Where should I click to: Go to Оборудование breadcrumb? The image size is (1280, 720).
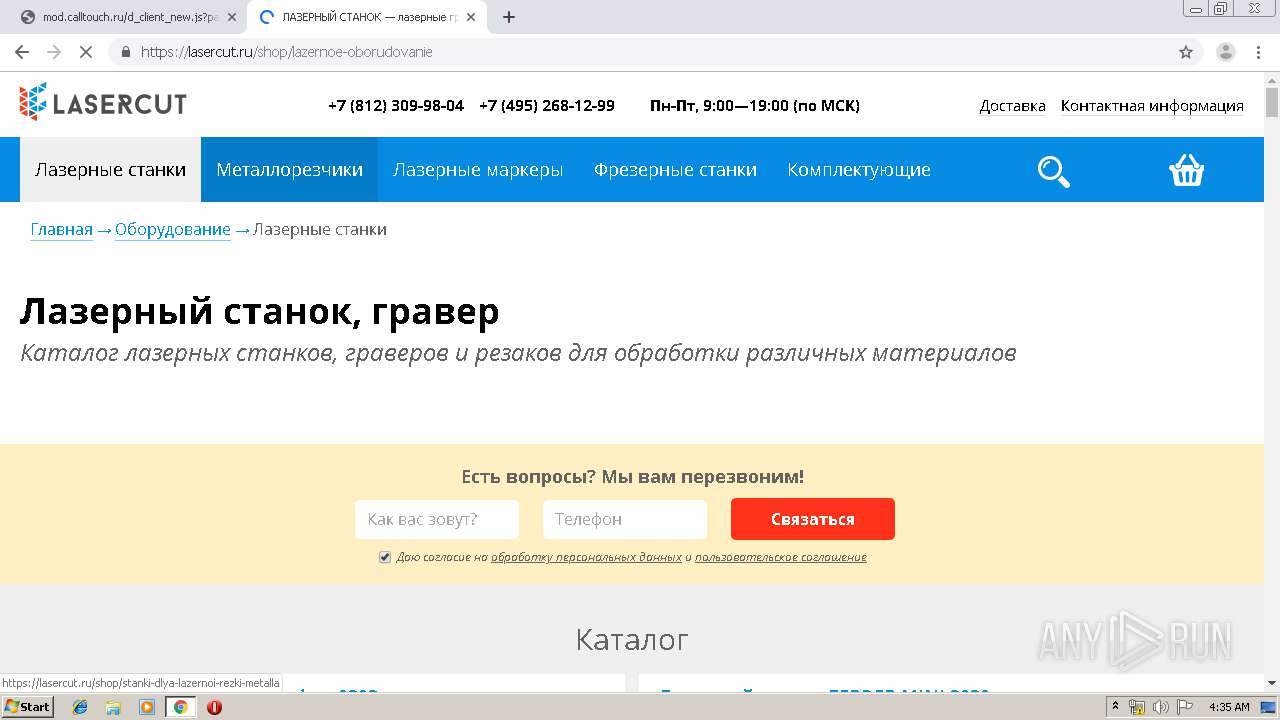point(173,229)
